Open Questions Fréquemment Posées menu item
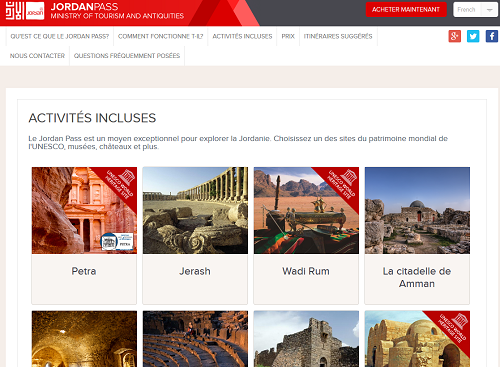This screenshot has height=367, width=500. pos(127,56)
